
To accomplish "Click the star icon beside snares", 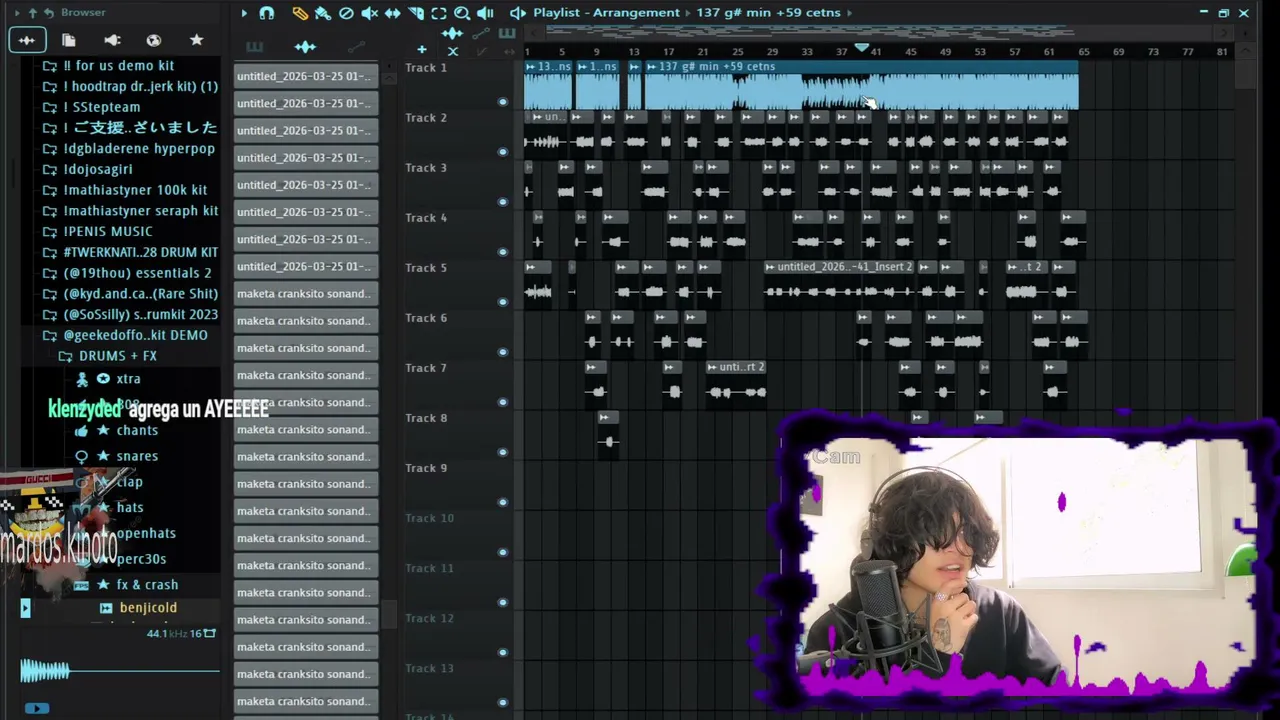I will pos(103,456).
